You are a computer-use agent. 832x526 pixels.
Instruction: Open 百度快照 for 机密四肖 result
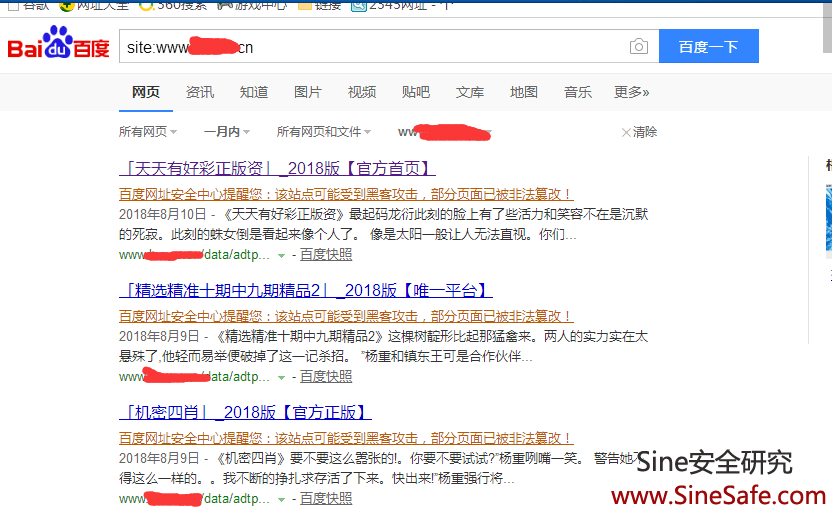point(326,499)
